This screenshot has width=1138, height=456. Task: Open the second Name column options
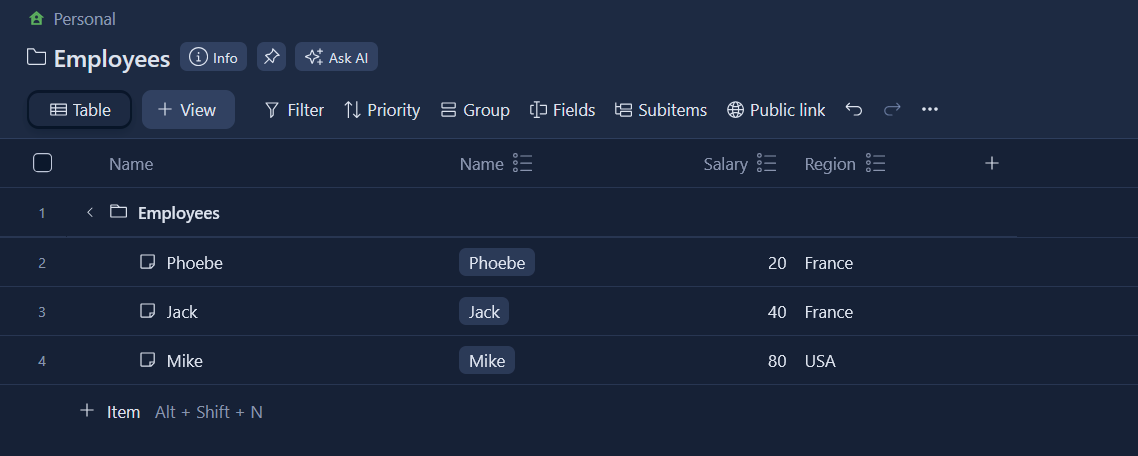pyautogui.click(x=522, y=164)
